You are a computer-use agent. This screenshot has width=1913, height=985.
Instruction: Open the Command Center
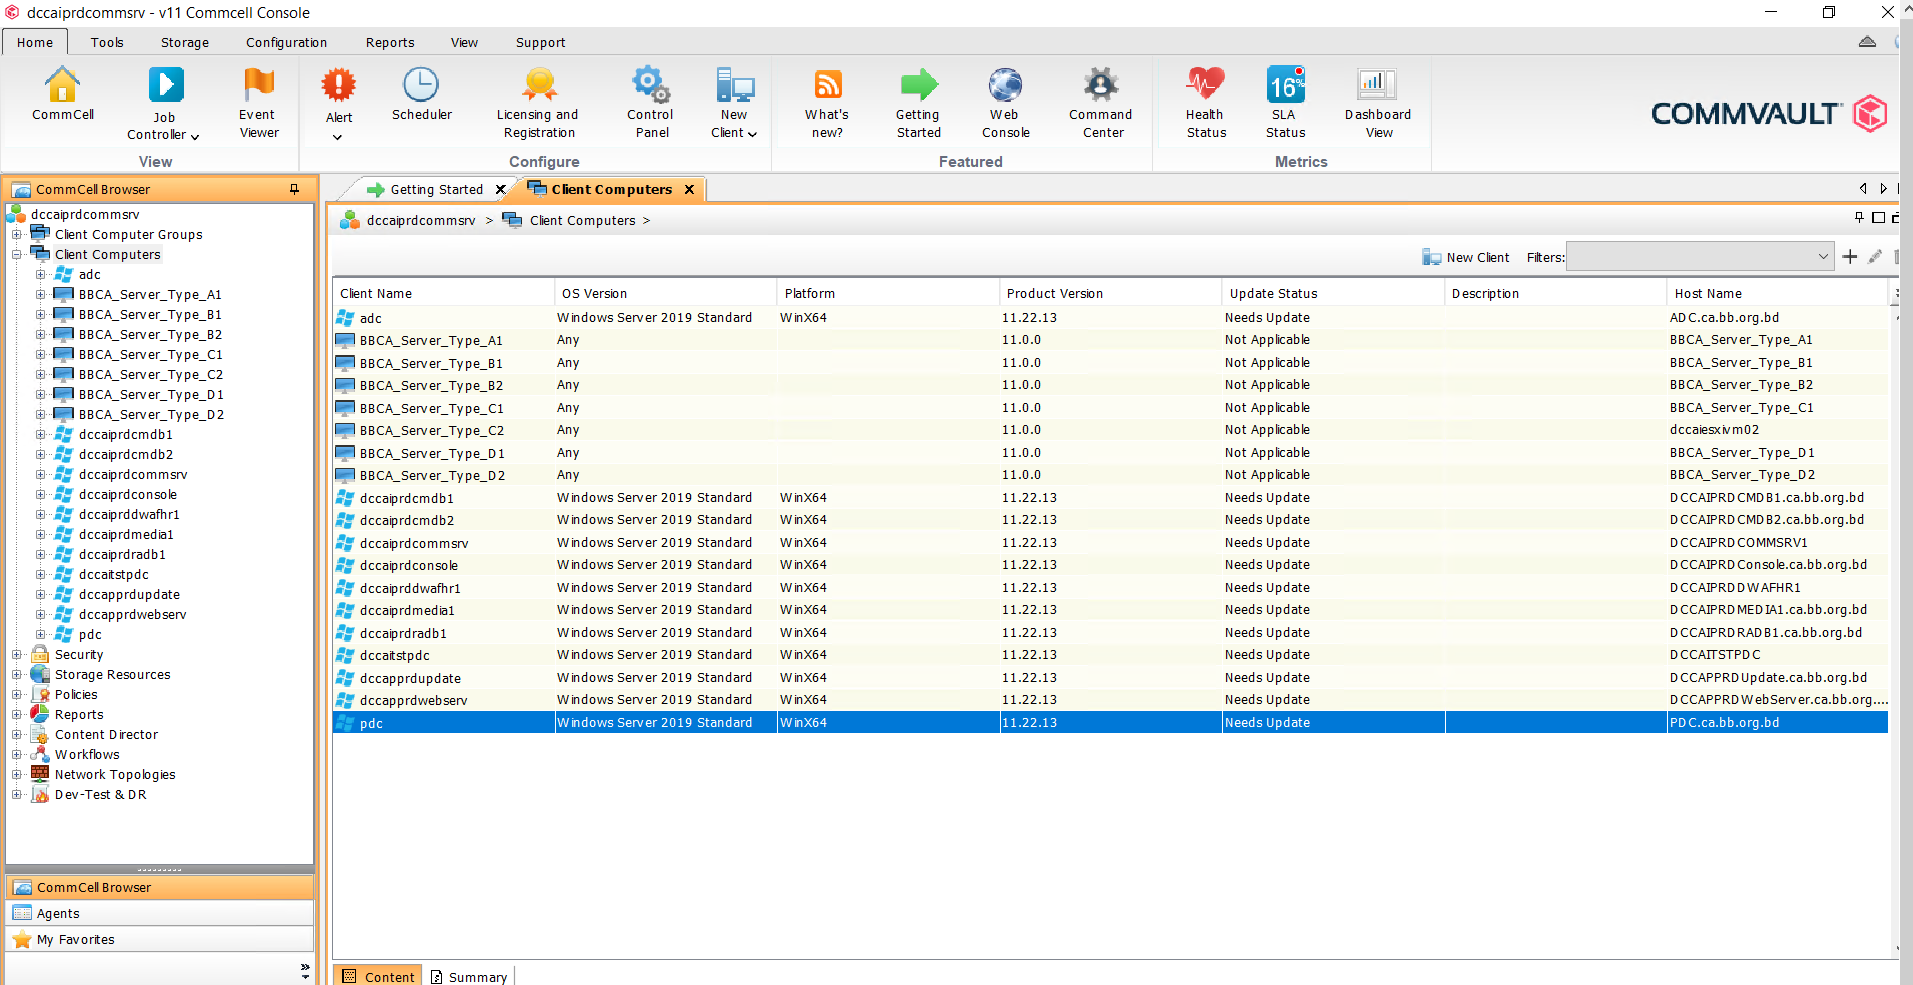[x=1101, y=103]
